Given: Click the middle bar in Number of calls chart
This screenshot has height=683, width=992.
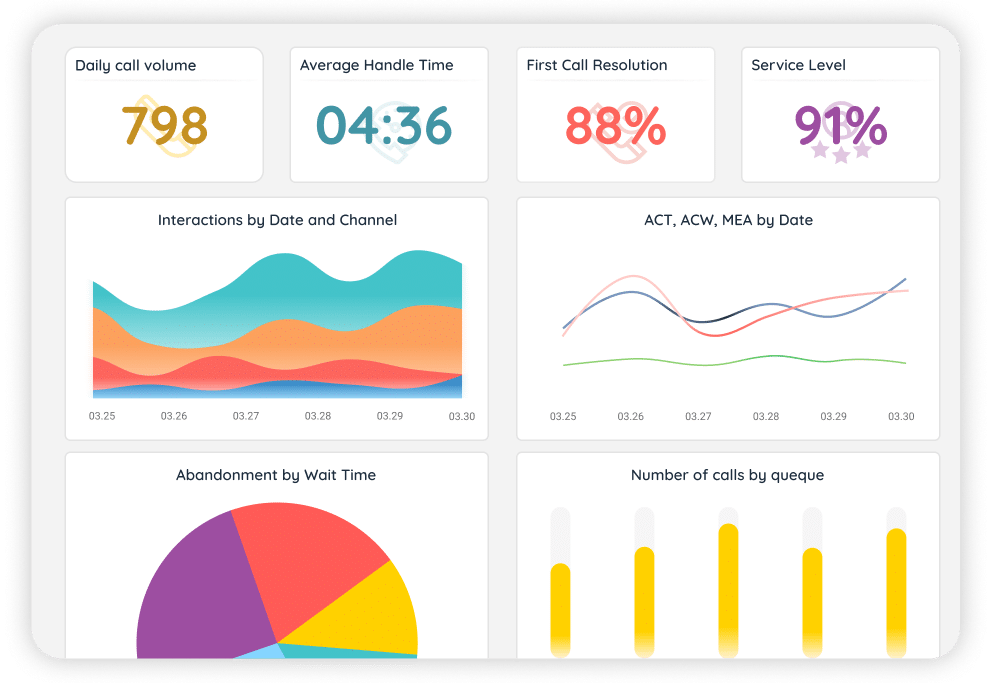Looking at the screenshot, I should point(729,590).
